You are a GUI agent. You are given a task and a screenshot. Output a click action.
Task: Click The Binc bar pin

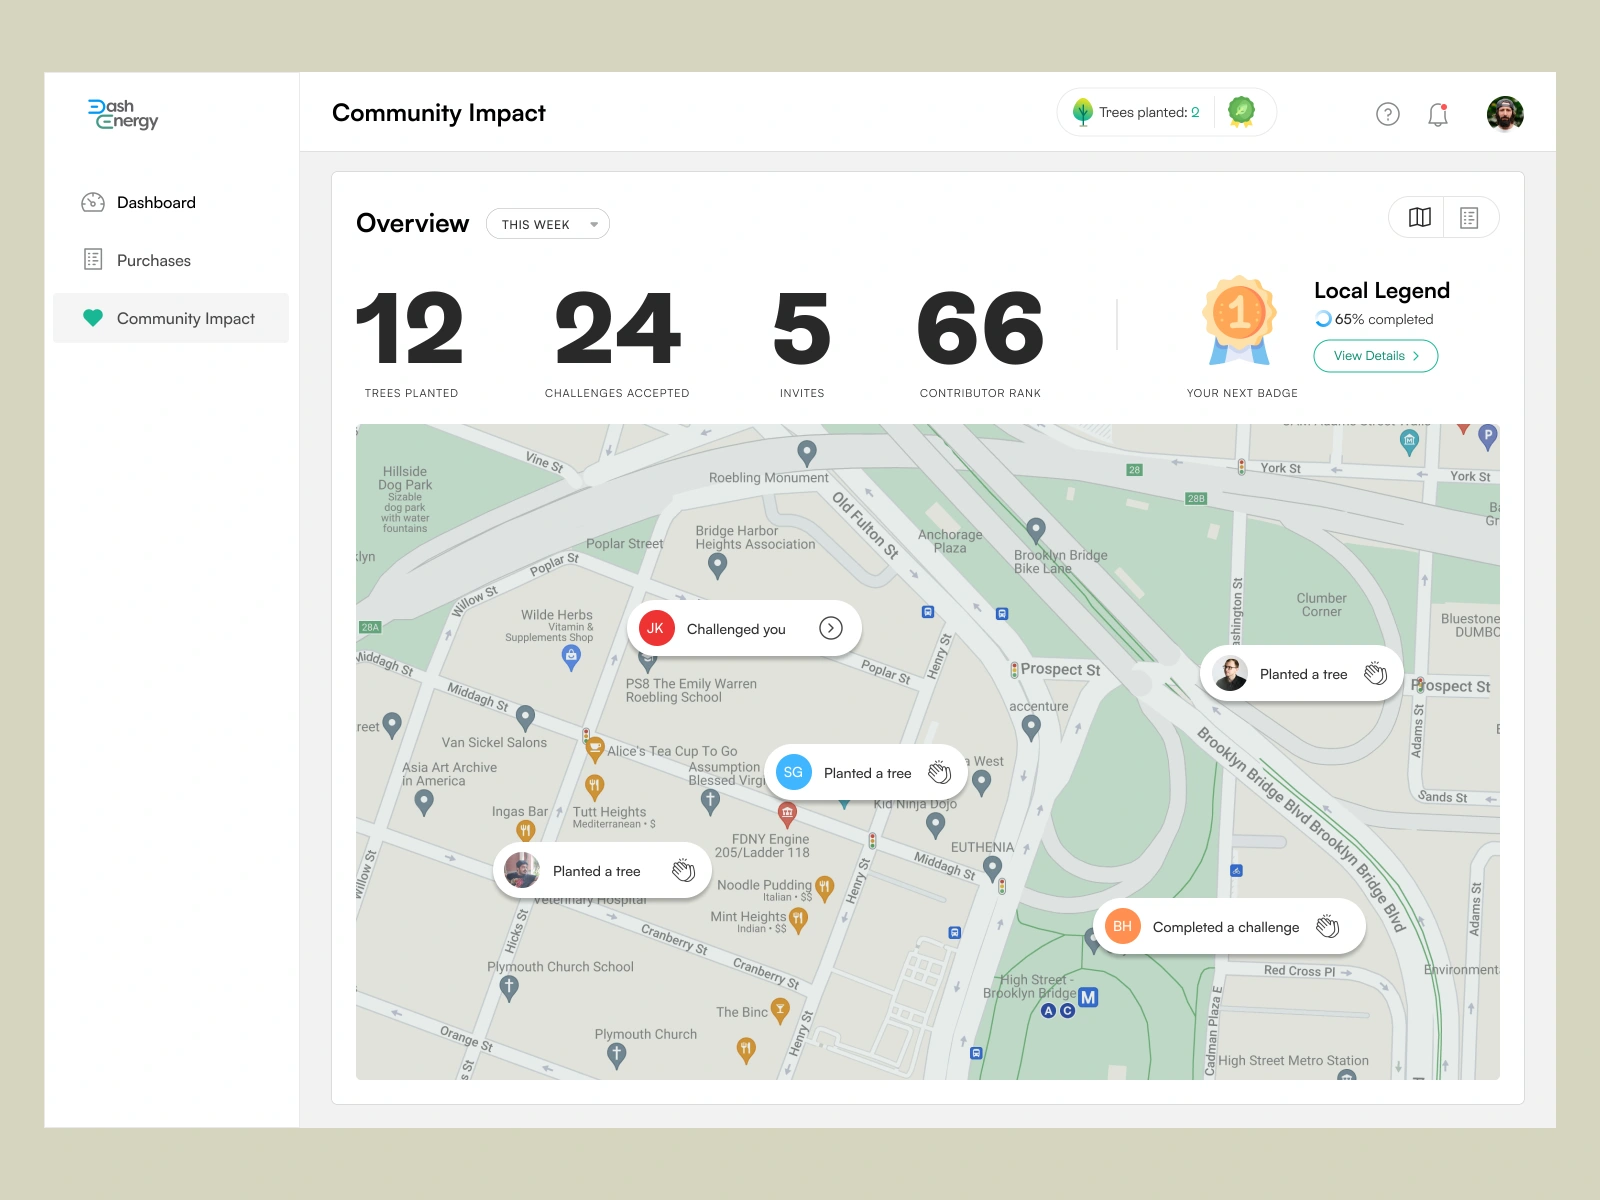coord(780,1011)
